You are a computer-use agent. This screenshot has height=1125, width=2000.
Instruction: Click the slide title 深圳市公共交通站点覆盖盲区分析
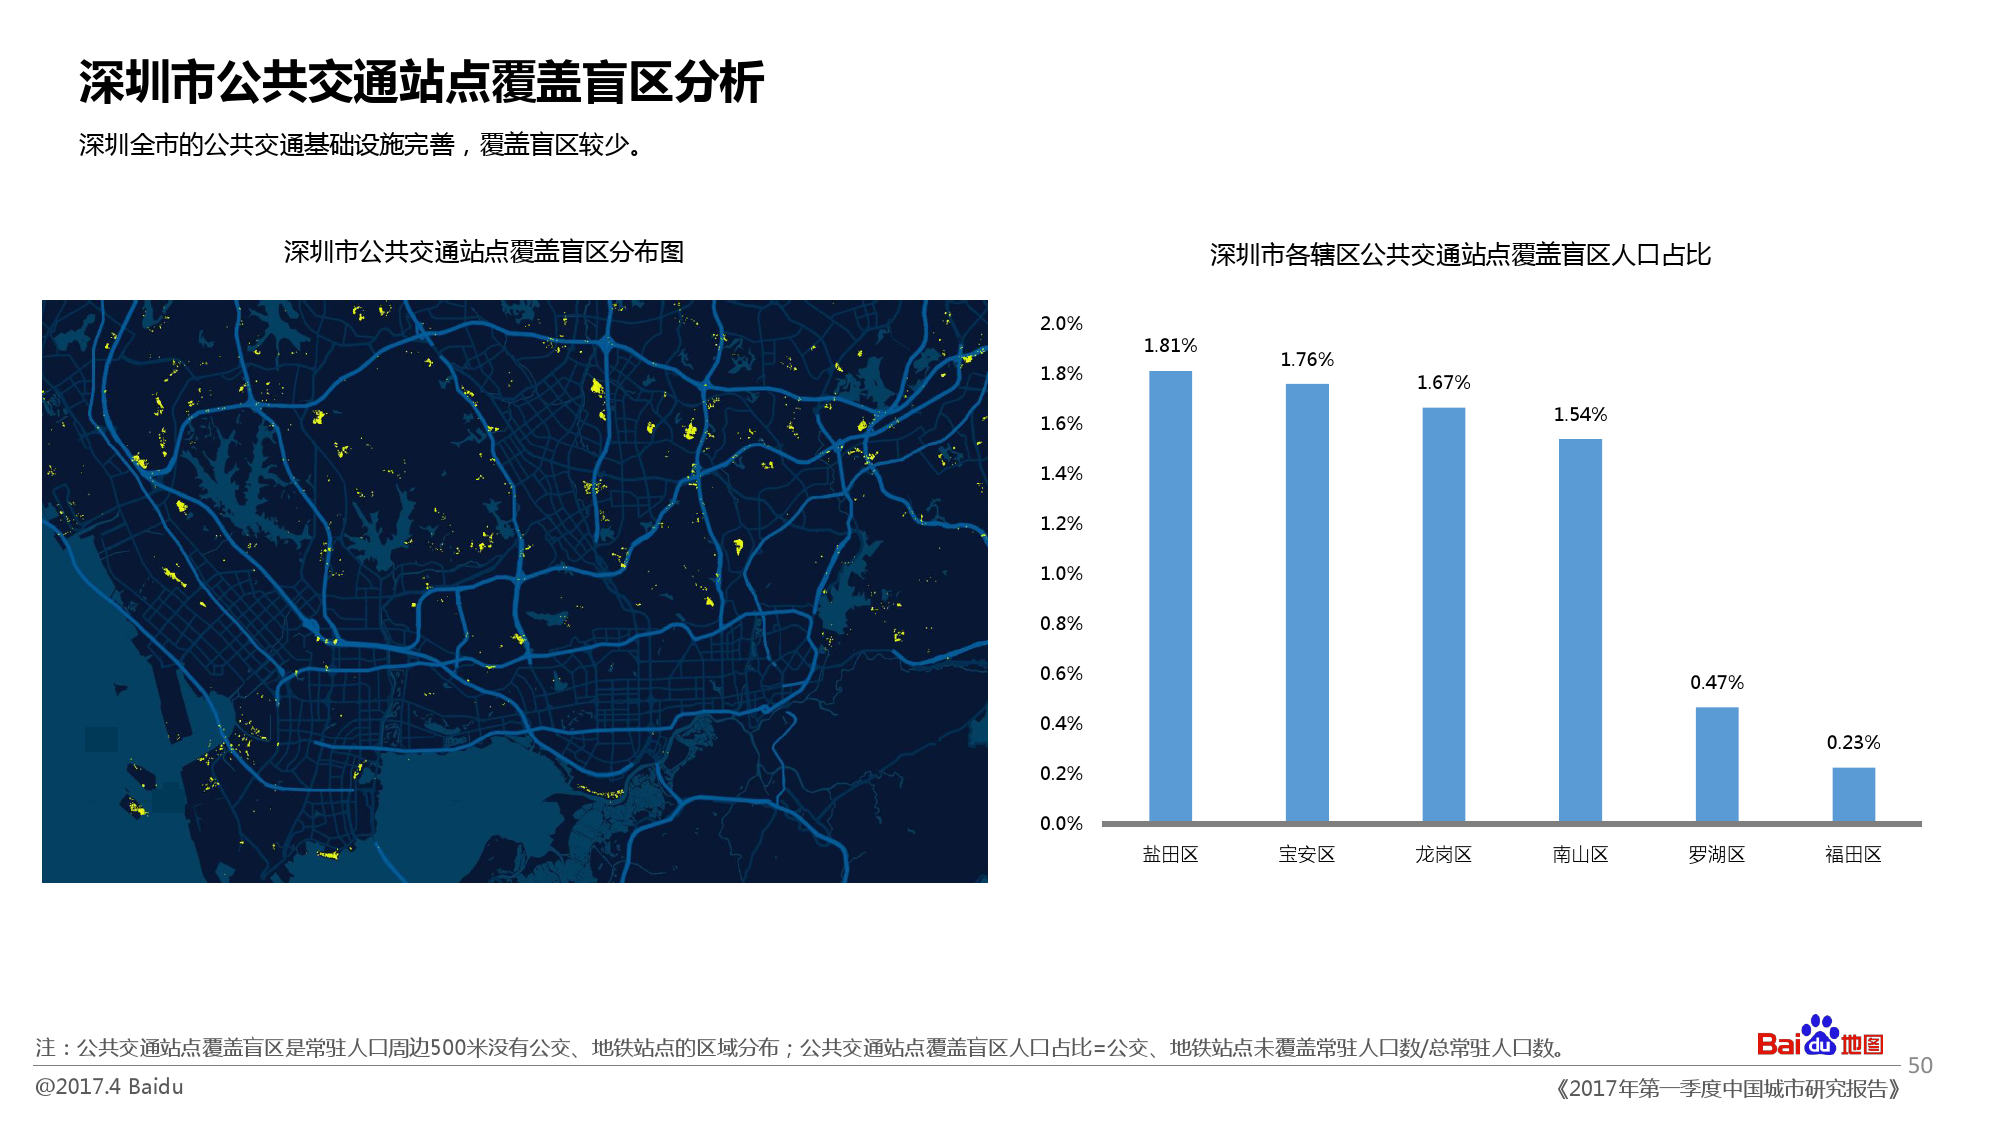[421, 82]
